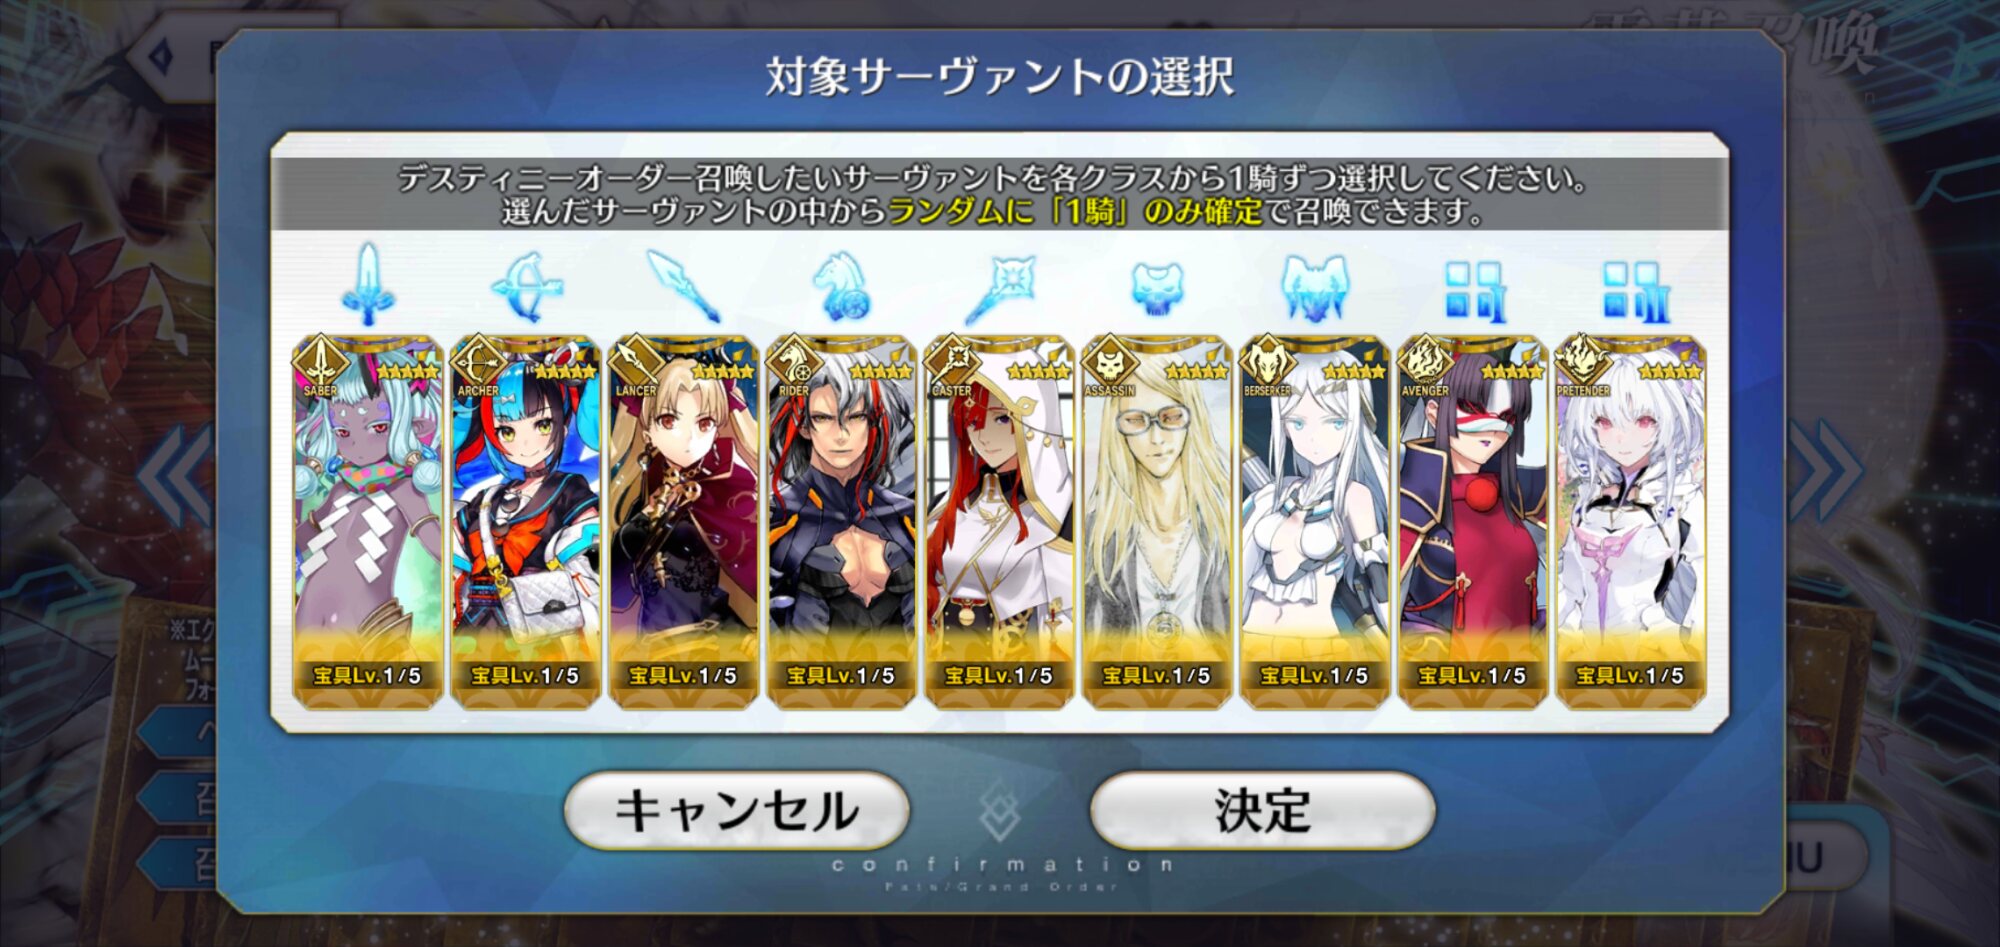Confirm selection with the 決定 button
2000x947 pixels.
[1262, 810]
